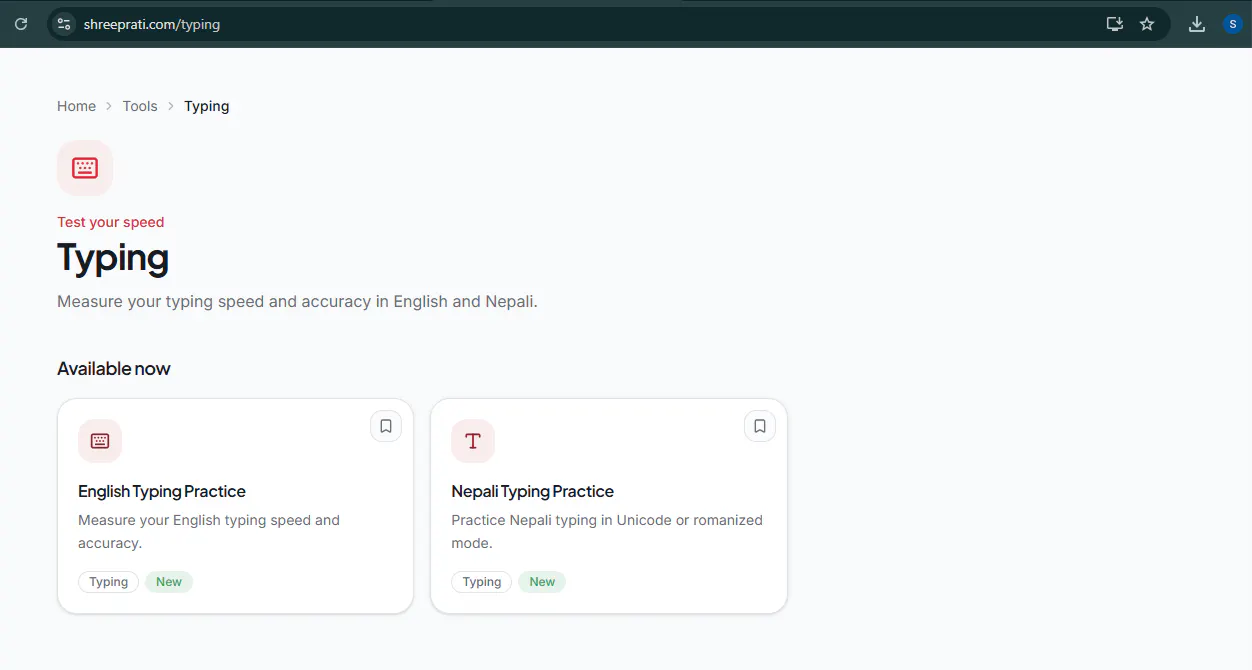Click Typing tag on Nepali card

(x=481, y=582)
